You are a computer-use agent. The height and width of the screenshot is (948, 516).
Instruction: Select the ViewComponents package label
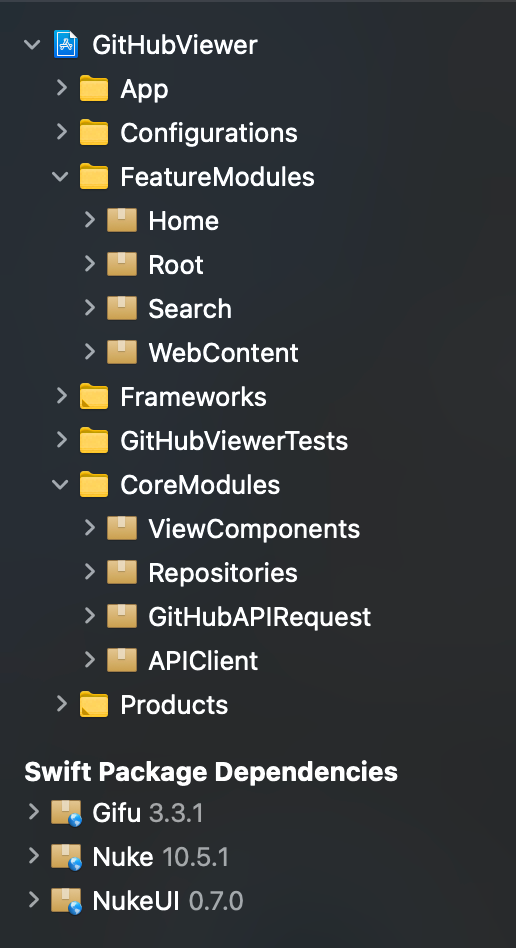254,529
